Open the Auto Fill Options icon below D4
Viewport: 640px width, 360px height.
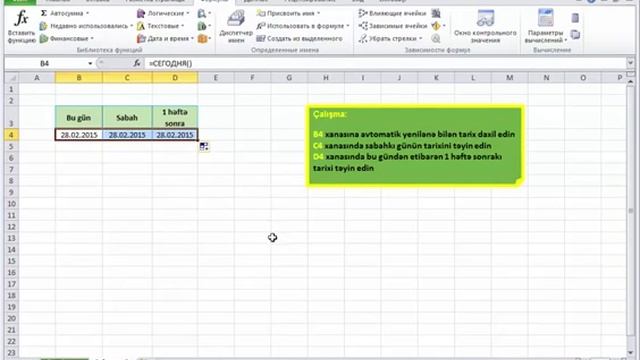click(x=204, y=147)
